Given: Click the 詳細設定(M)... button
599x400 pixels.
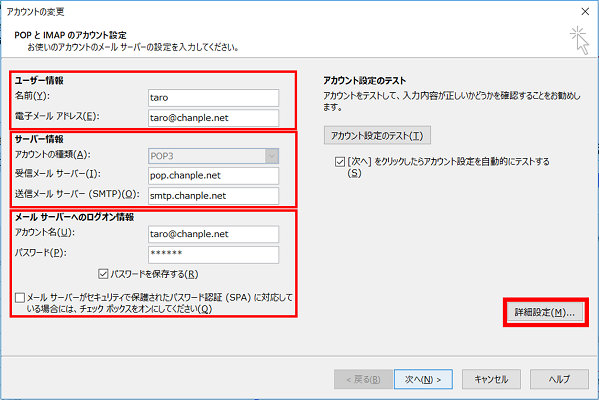Looking at the screenshot, I should (545, 313).
